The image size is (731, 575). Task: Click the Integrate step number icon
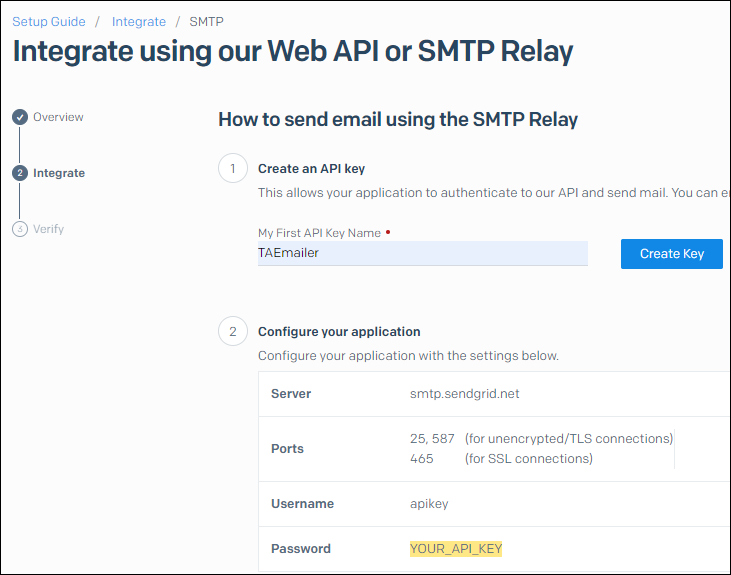20,173
